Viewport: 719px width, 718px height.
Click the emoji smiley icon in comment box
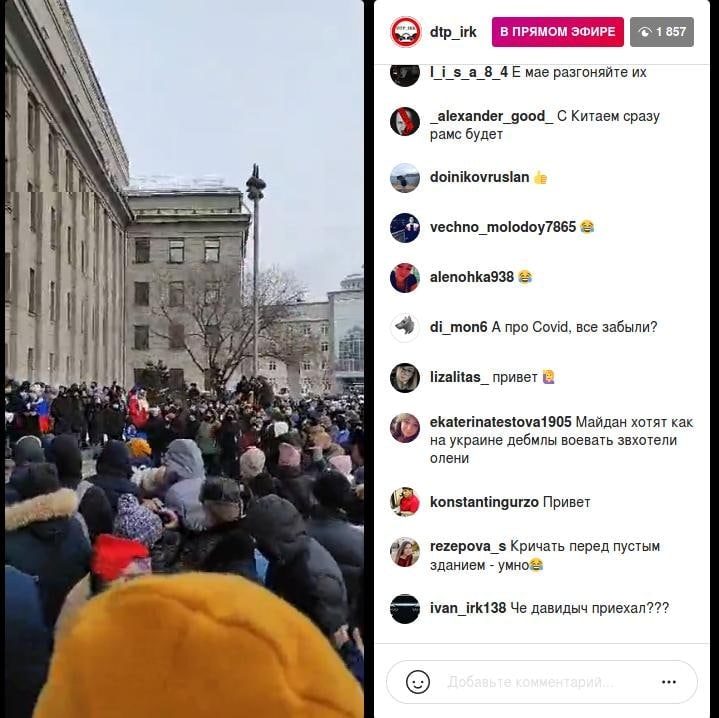pos(418,682)
